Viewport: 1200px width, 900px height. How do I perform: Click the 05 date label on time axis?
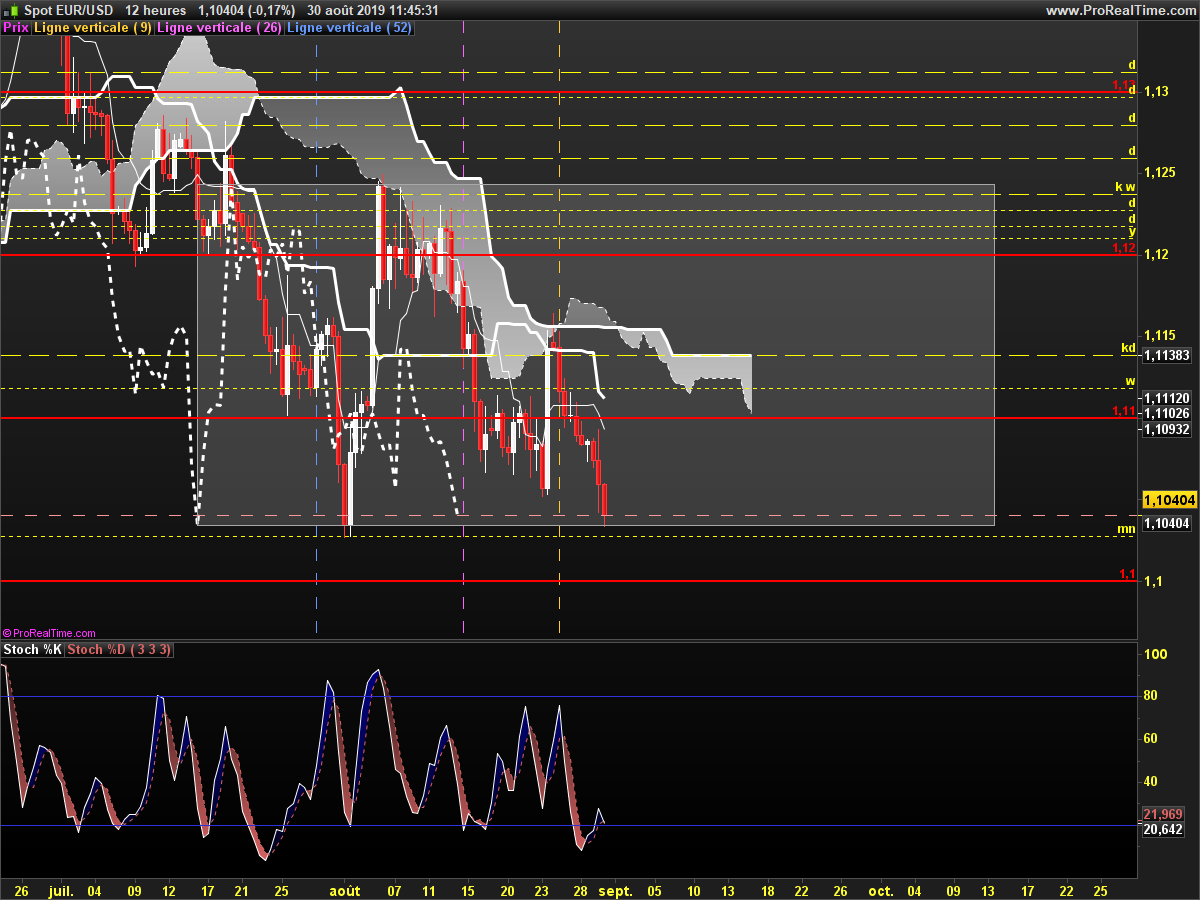pos(654,889)
